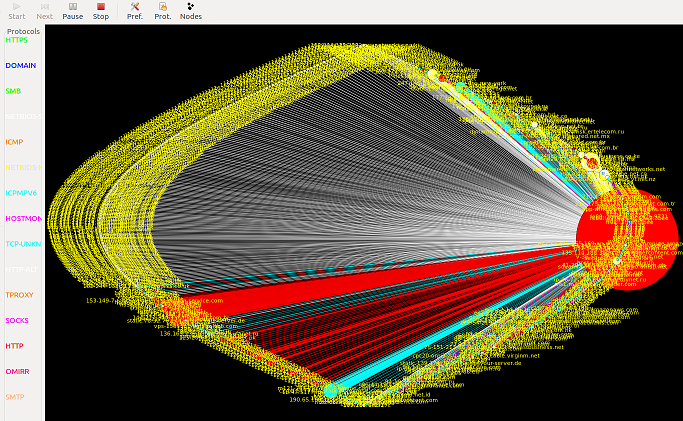Select OMIRR in the protocols legend
Image resolution: width=683 pixels, height=421 pixels.
pos(17,371)
